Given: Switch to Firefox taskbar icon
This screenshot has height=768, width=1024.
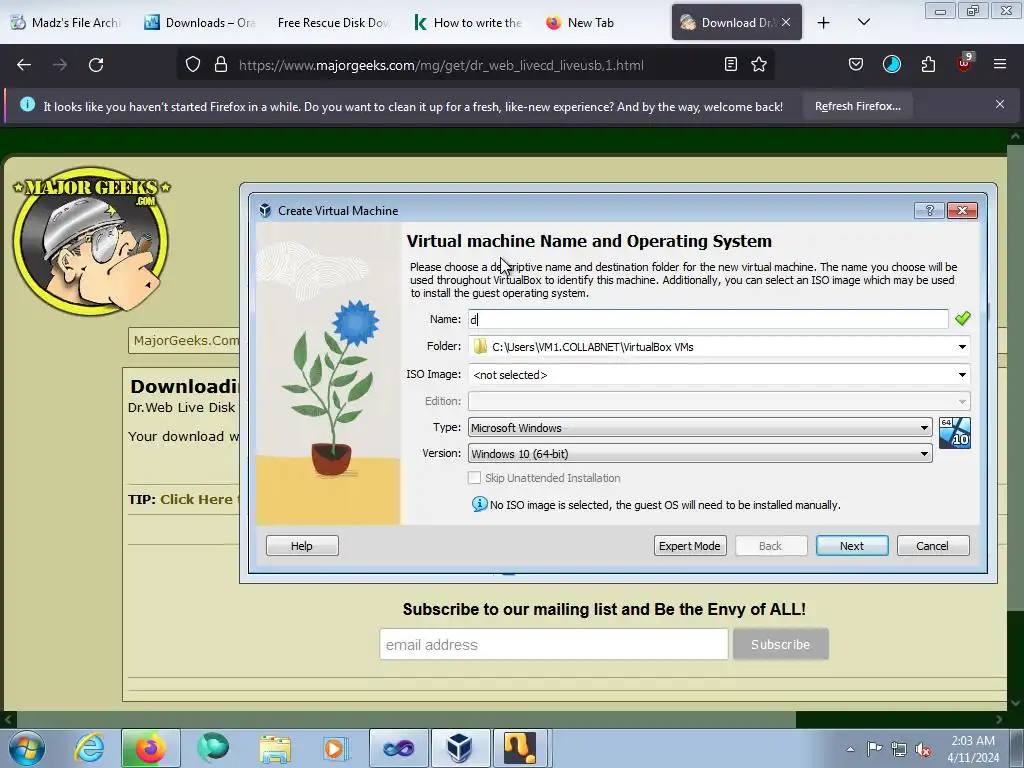Looking at the screenshot, I should [x=150, y=748].
